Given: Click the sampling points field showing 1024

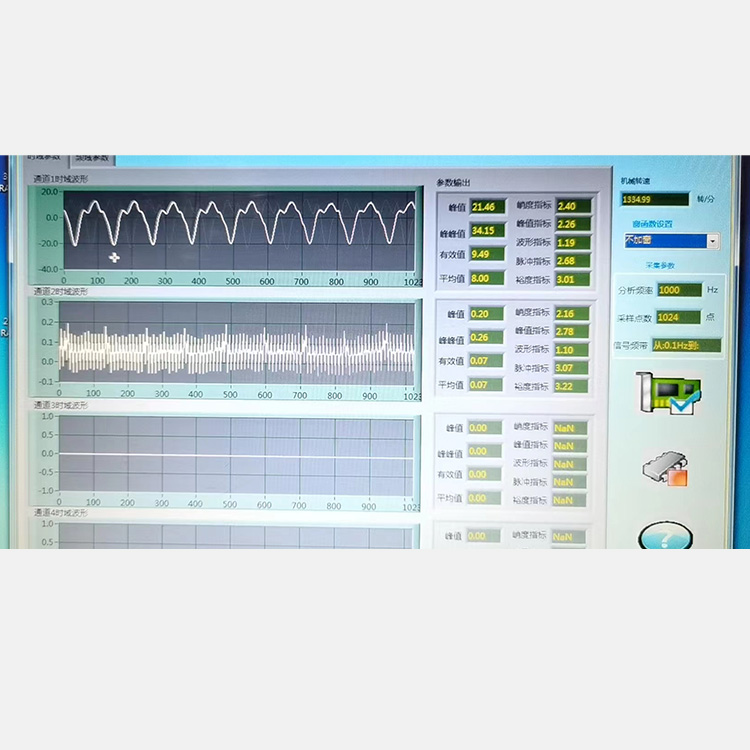Looking at the screenshot, I should (679, 317).
